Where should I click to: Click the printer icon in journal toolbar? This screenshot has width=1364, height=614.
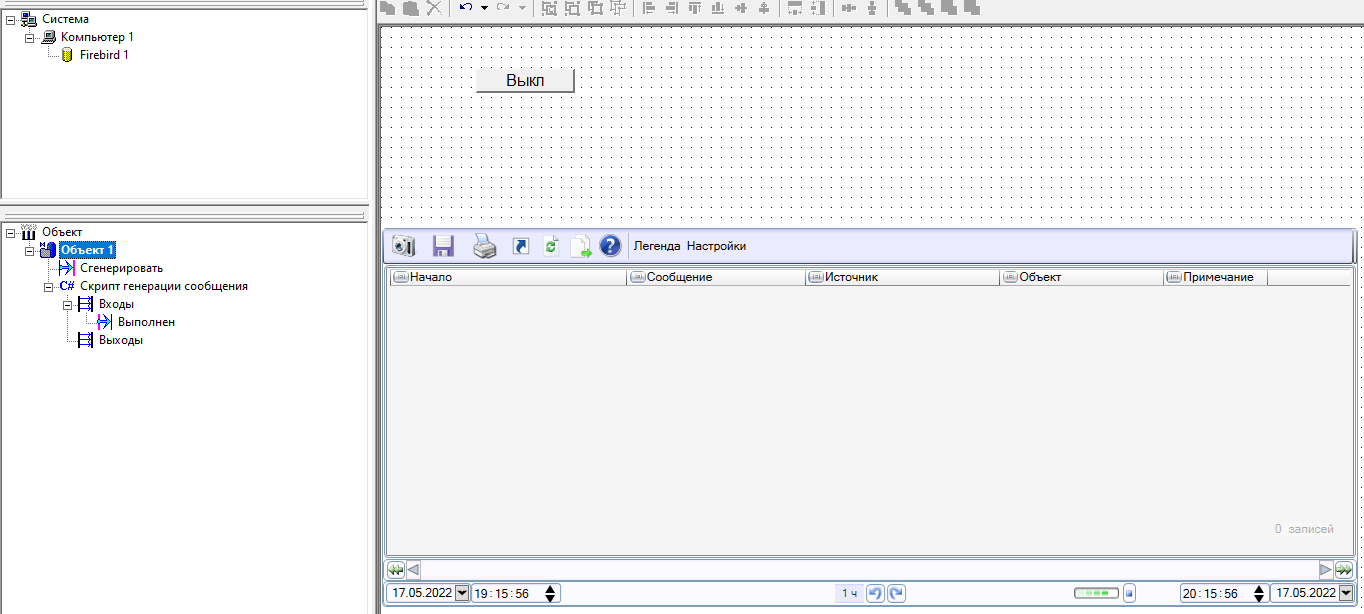click(x=484, y=246)
